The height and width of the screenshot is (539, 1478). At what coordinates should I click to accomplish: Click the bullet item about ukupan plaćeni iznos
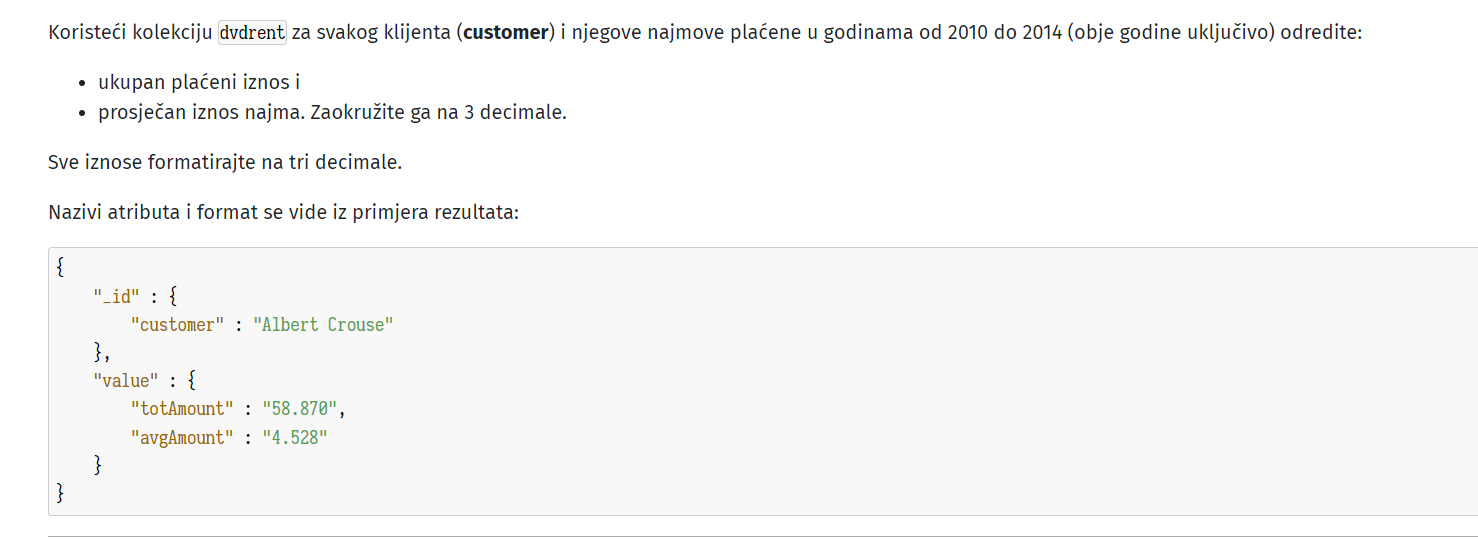(x=199, y=82)
